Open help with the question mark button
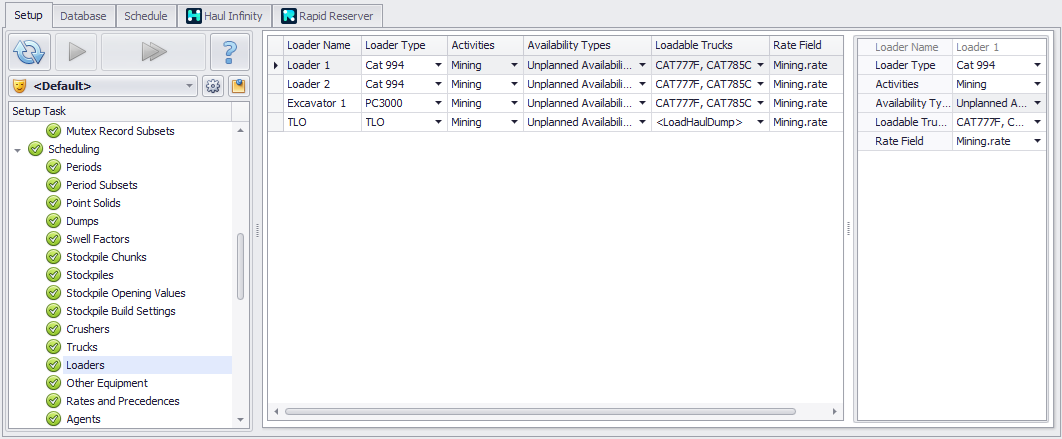Screen dimensions: 1062x439 [x=230, y=51]
